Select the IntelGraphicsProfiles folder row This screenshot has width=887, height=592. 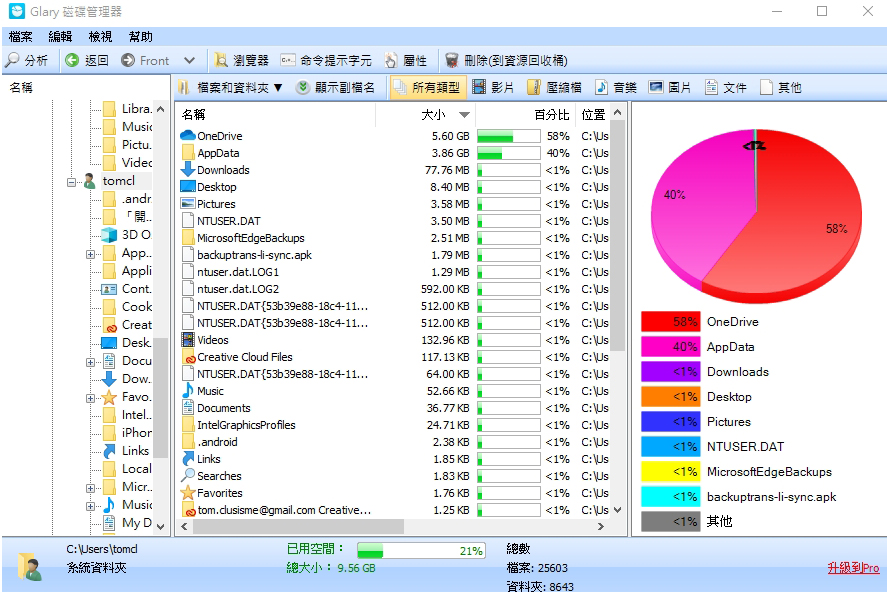pos(395,425)
